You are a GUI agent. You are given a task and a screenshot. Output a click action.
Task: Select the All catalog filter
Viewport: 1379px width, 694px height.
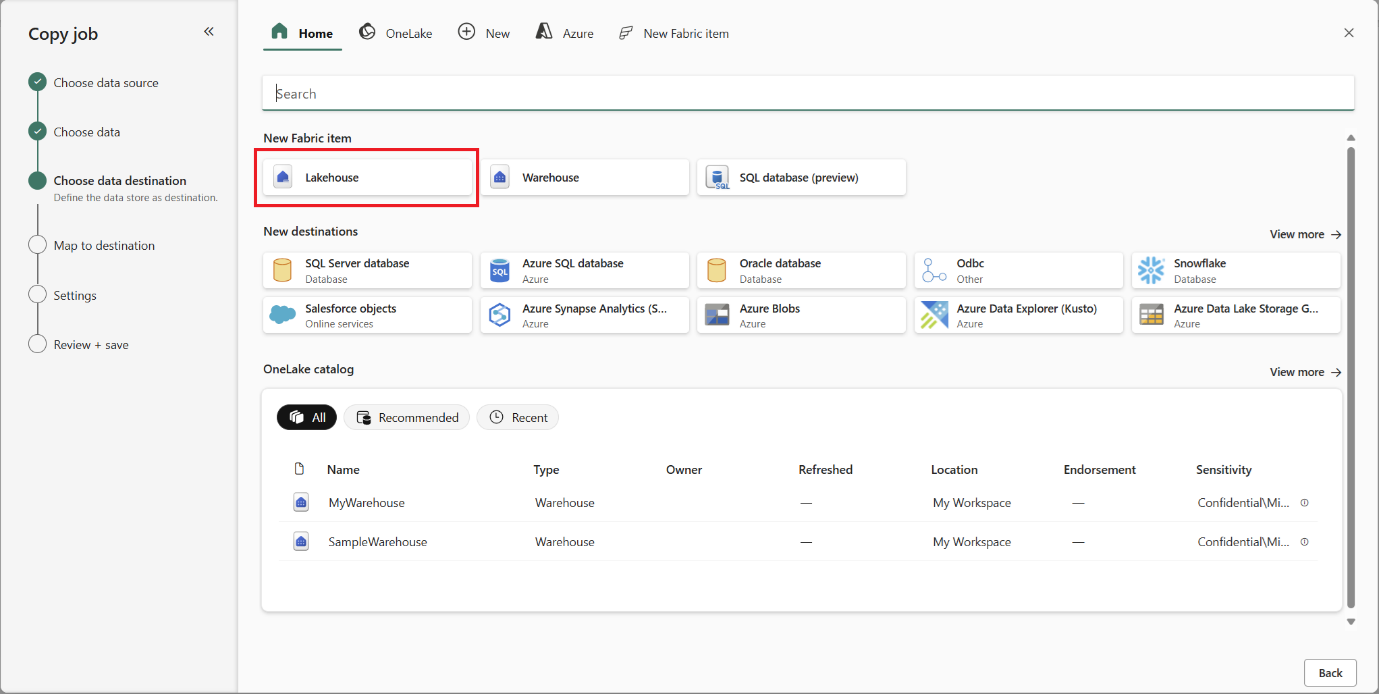click(307, 417)
